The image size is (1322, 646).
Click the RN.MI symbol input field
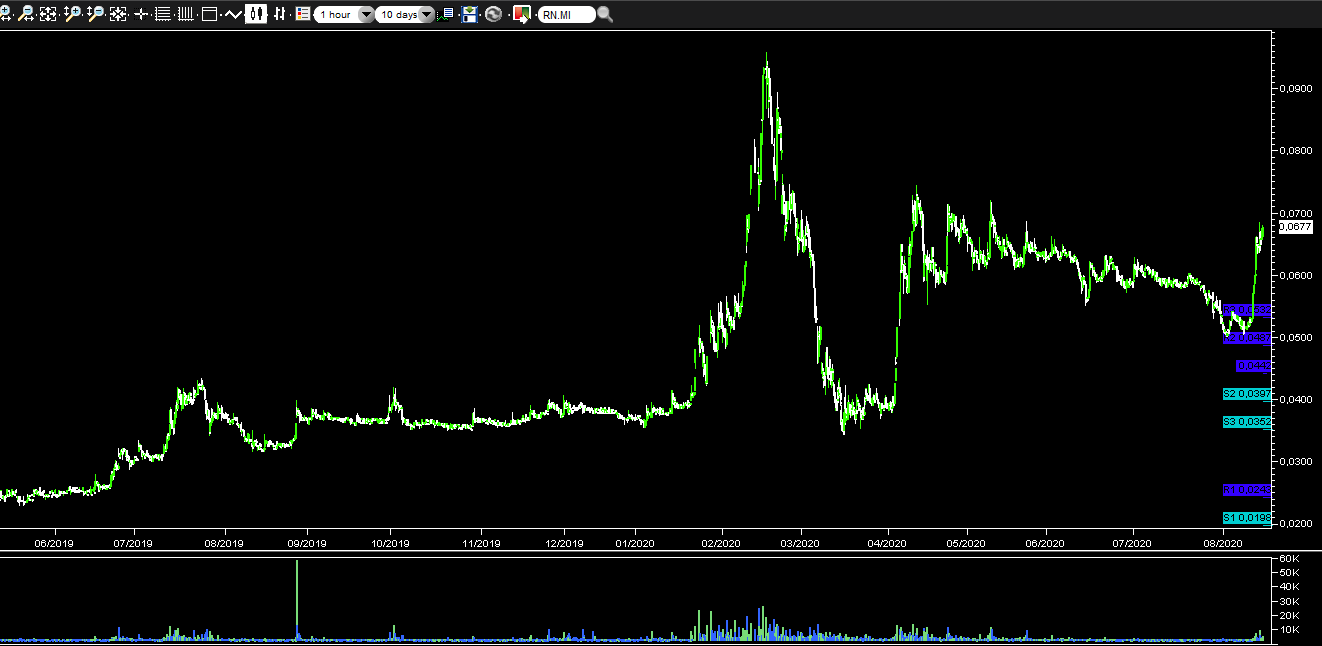click(x=566, y=15)
